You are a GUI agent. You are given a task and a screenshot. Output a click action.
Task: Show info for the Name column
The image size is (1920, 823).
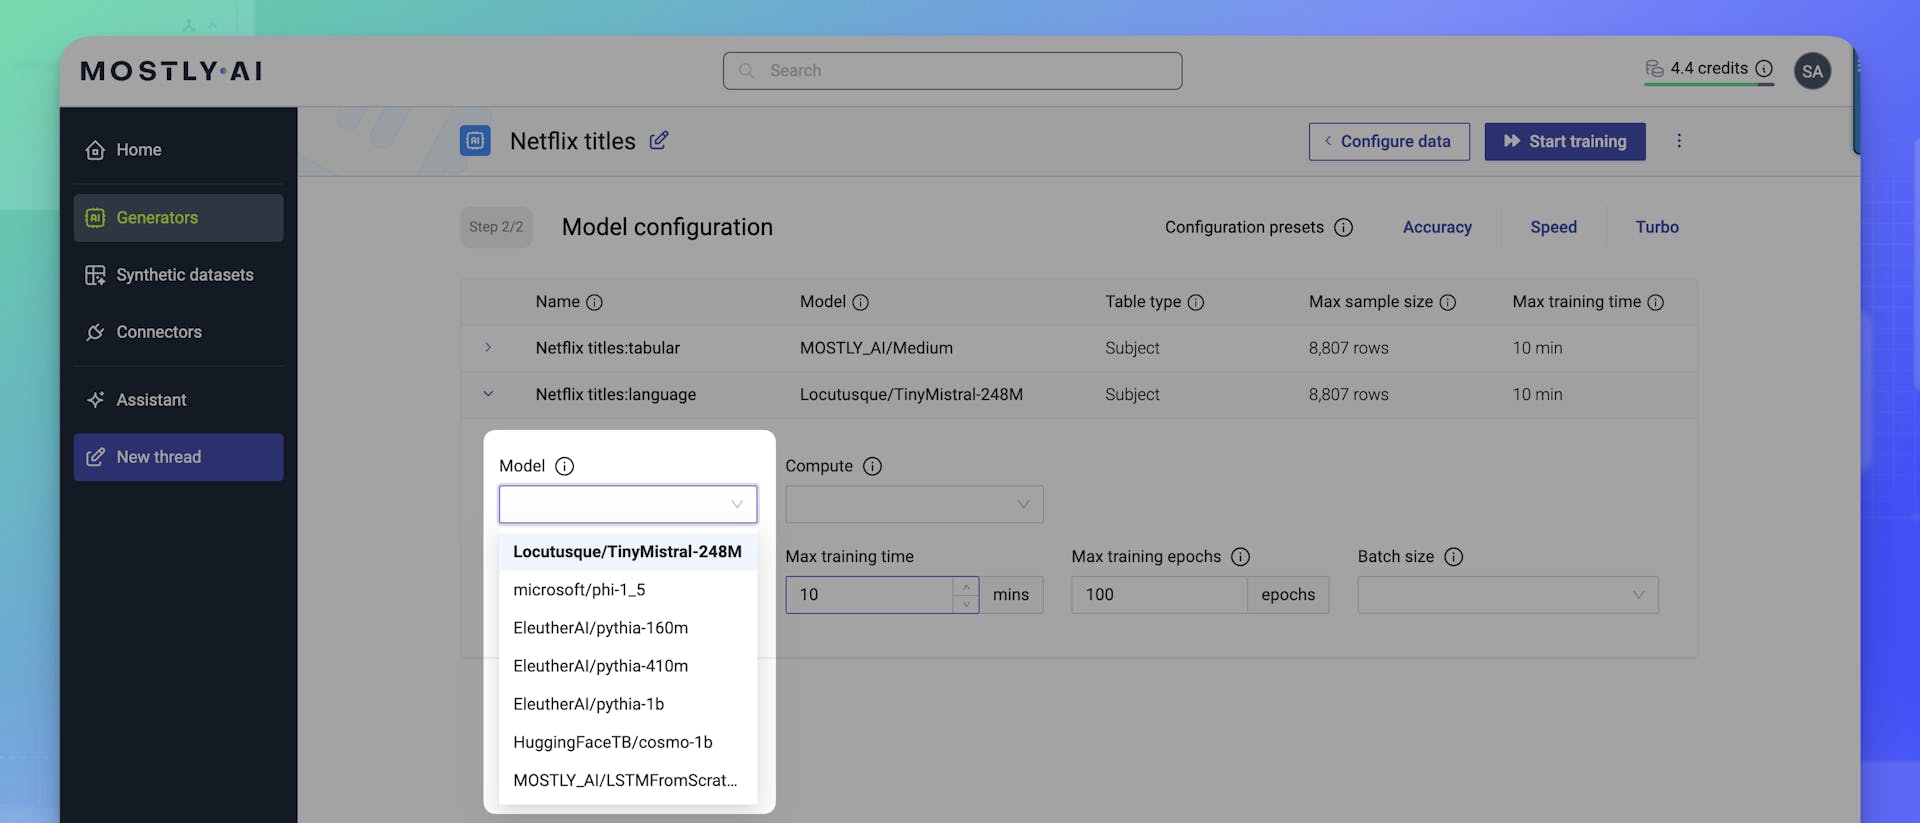coord(594,302)
